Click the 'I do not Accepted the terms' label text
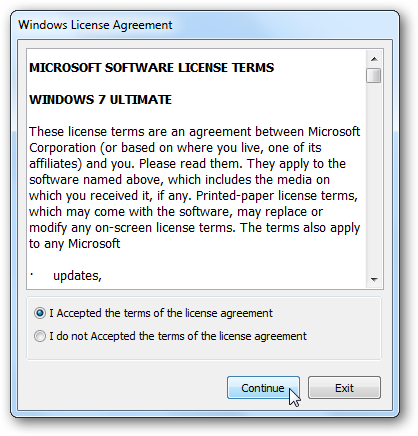The image size is (418, 436). pos(178,336)
